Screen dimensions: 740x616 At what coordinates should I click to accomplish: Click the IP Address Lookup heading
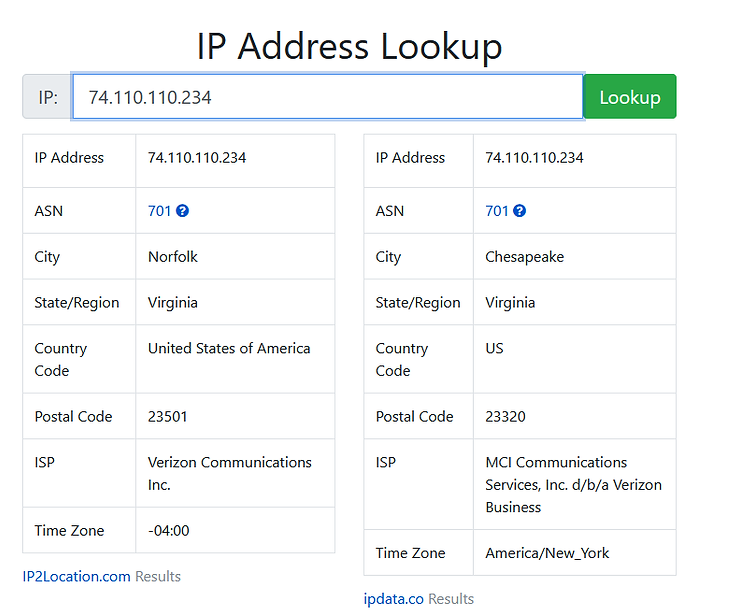(349, 46)
